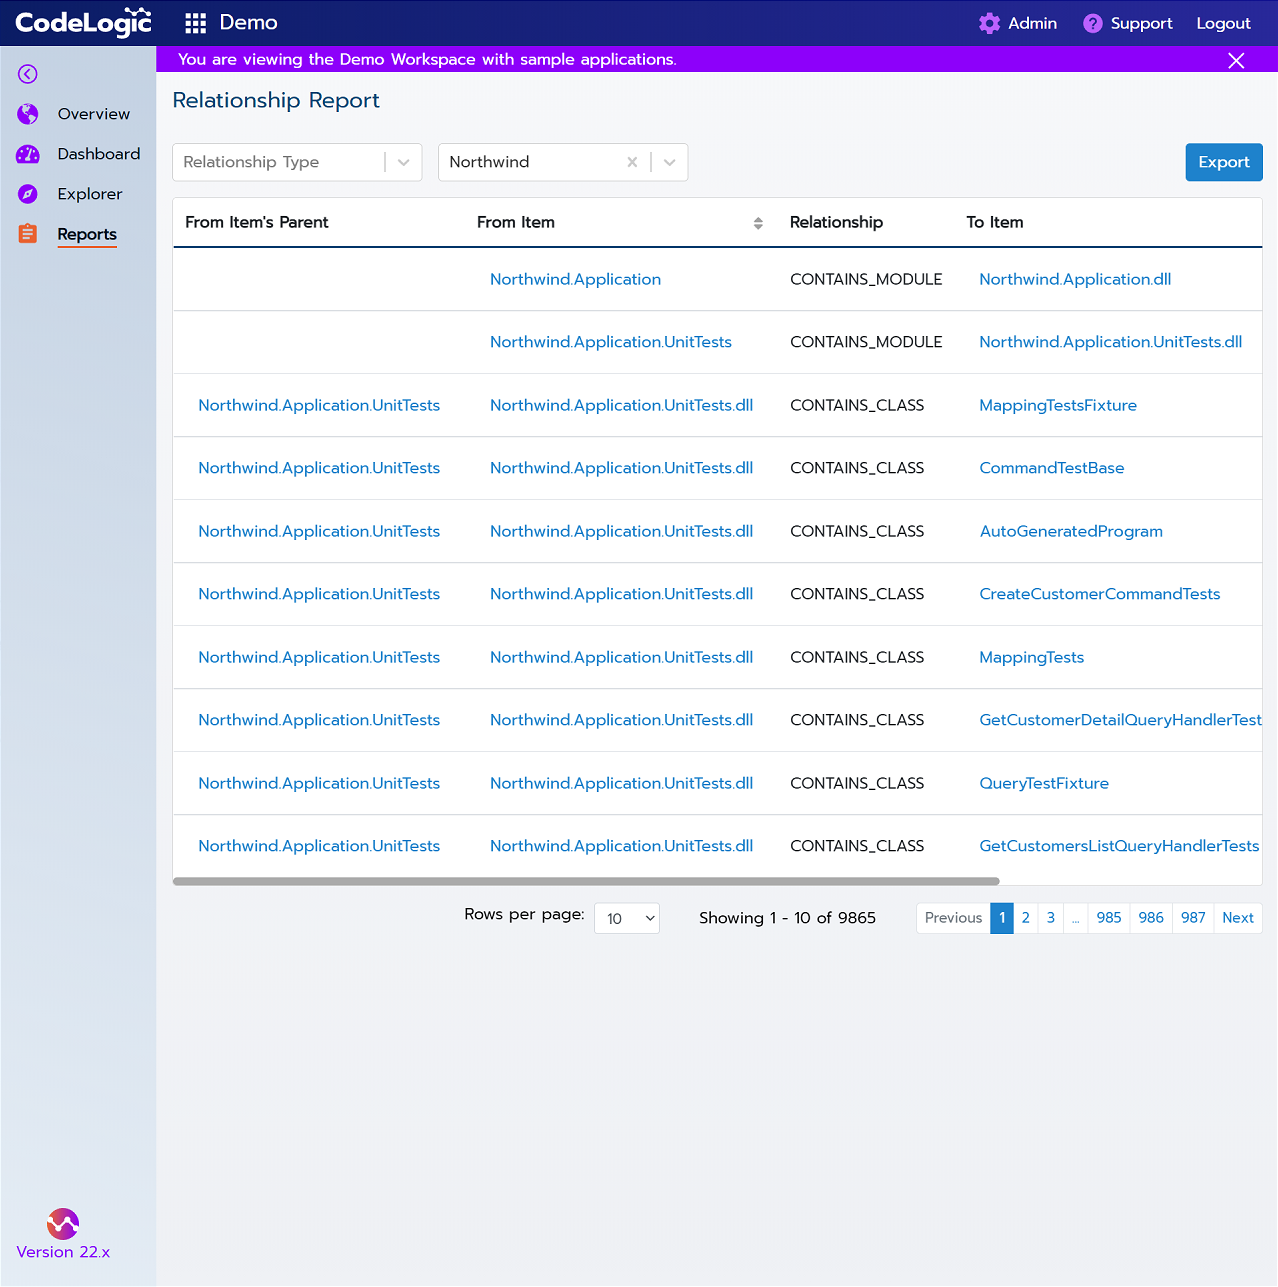Jump to page 985
The height and width of the screenshot is (1287, 1278).
1109,918
